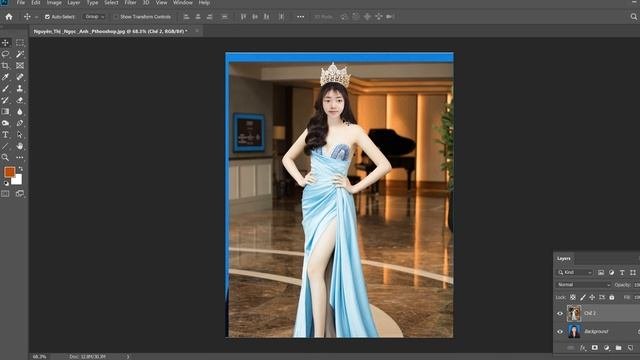Select the Clone Stamp tool

coord(20,88)
